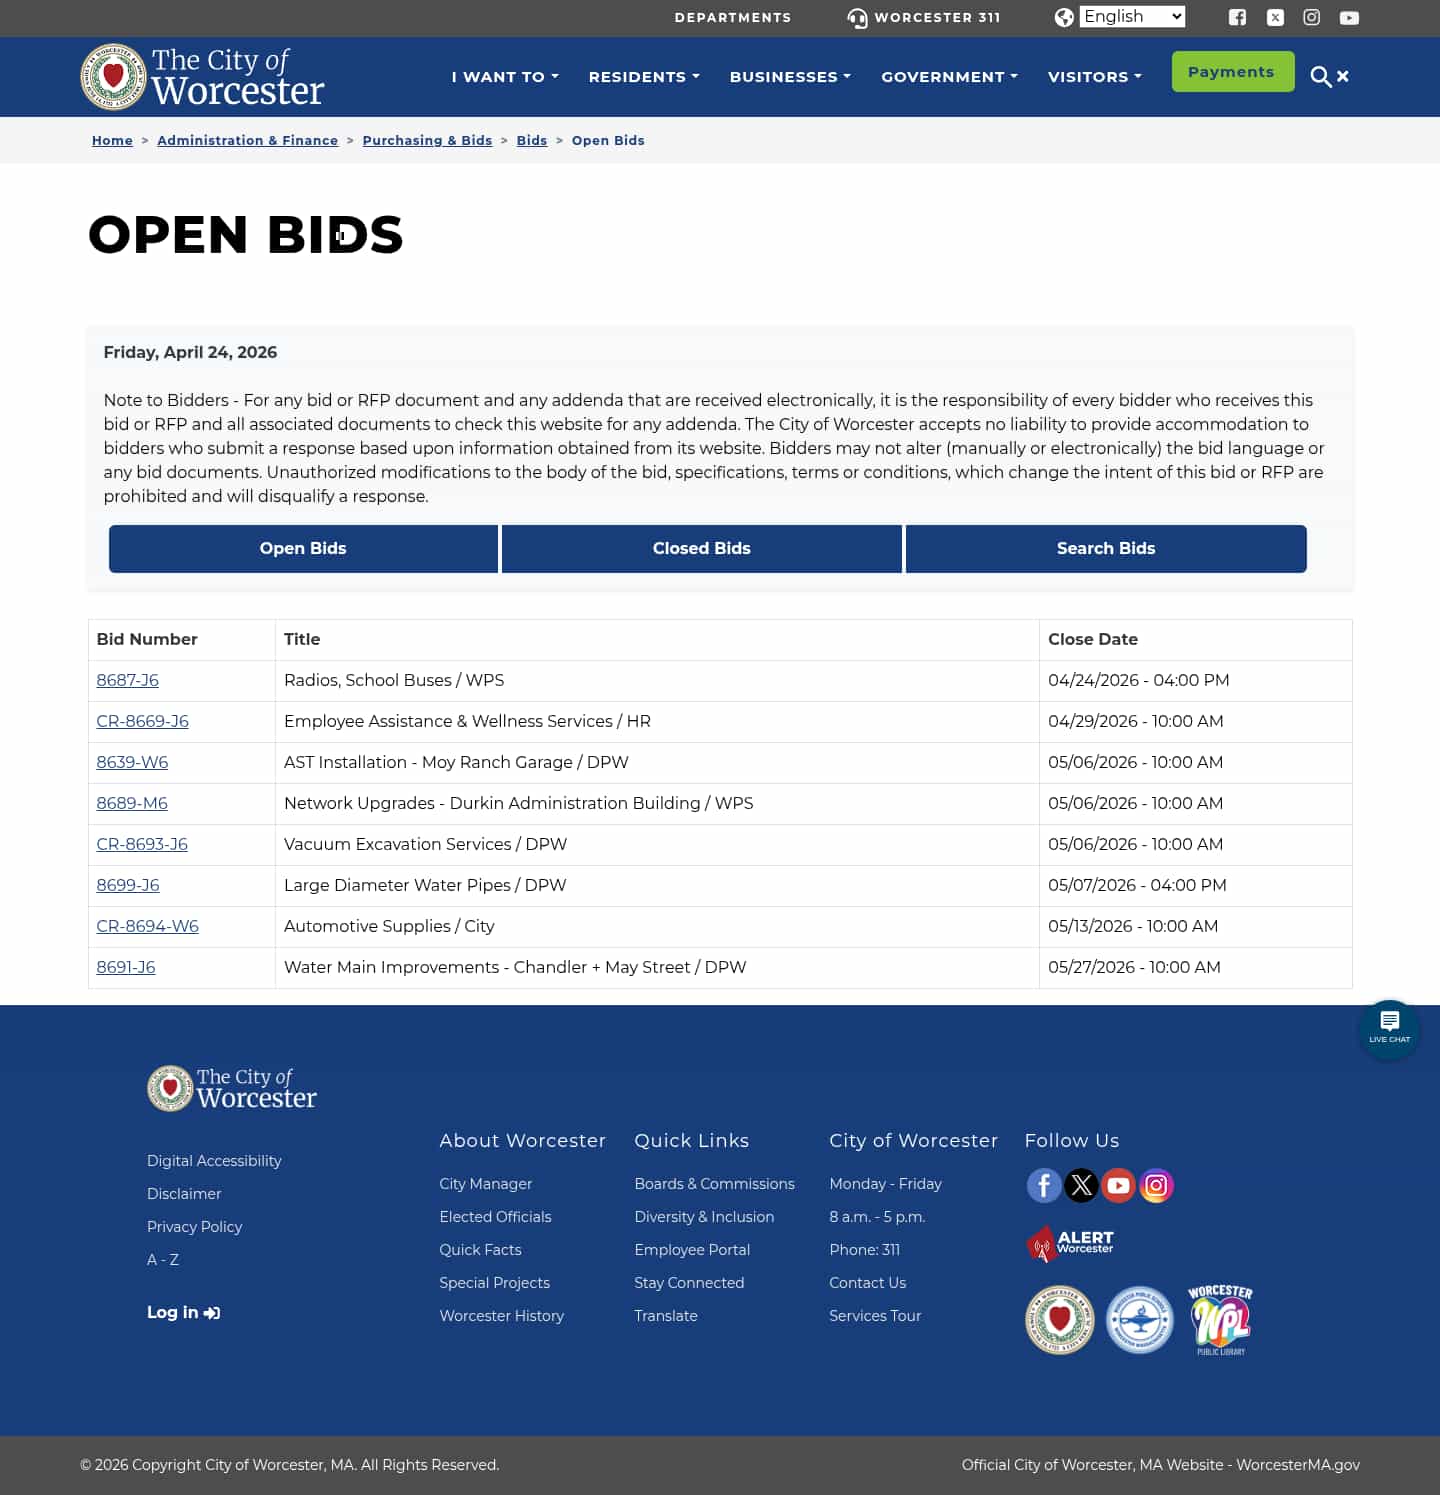
Task: Open the Purchasing & Bids breadcrumb link
Action: (427, 140)
